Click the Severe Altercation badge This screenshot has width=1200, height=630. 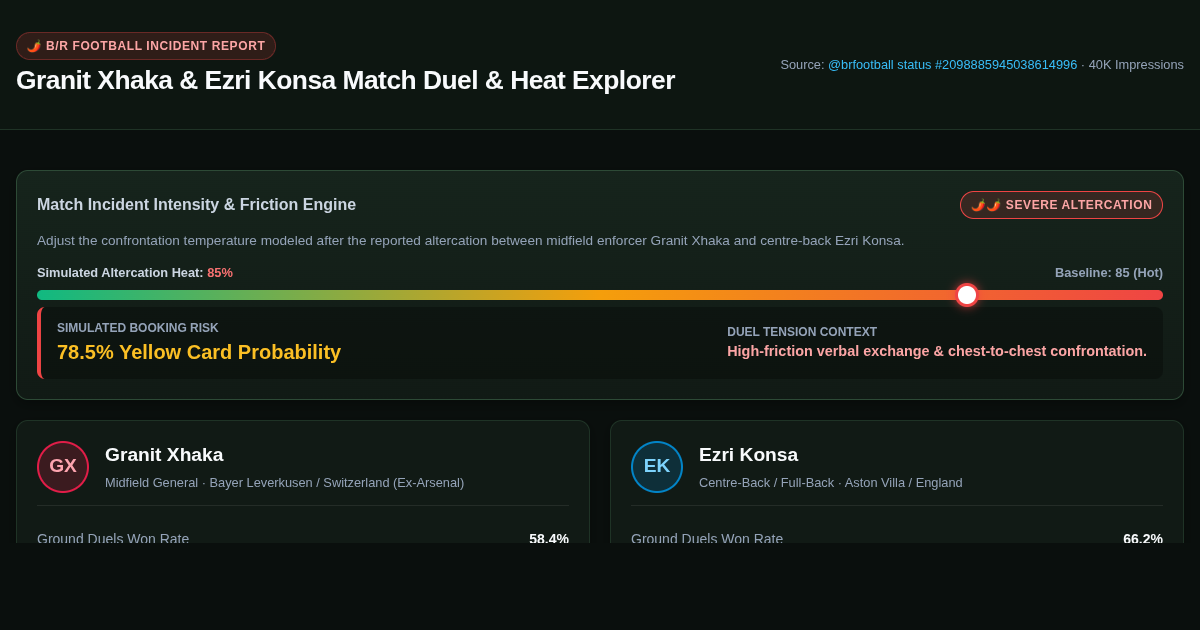pyautogui.click(x=1061, y=205)
